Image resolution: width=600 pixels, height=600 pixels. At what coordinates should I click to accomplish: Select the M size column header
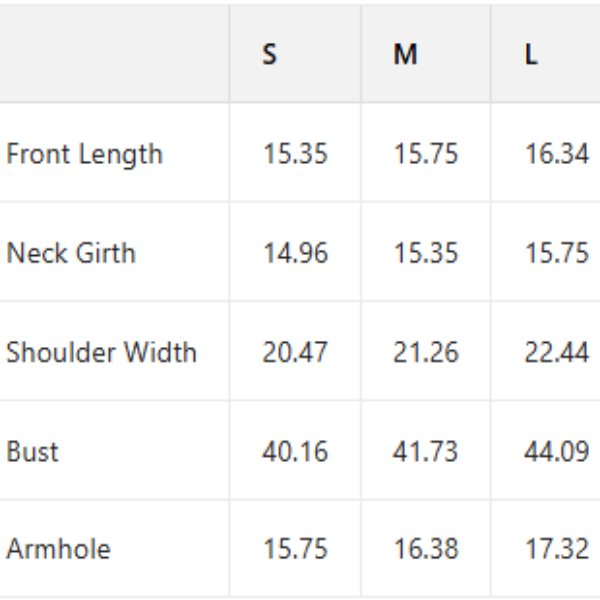(405, 54)
